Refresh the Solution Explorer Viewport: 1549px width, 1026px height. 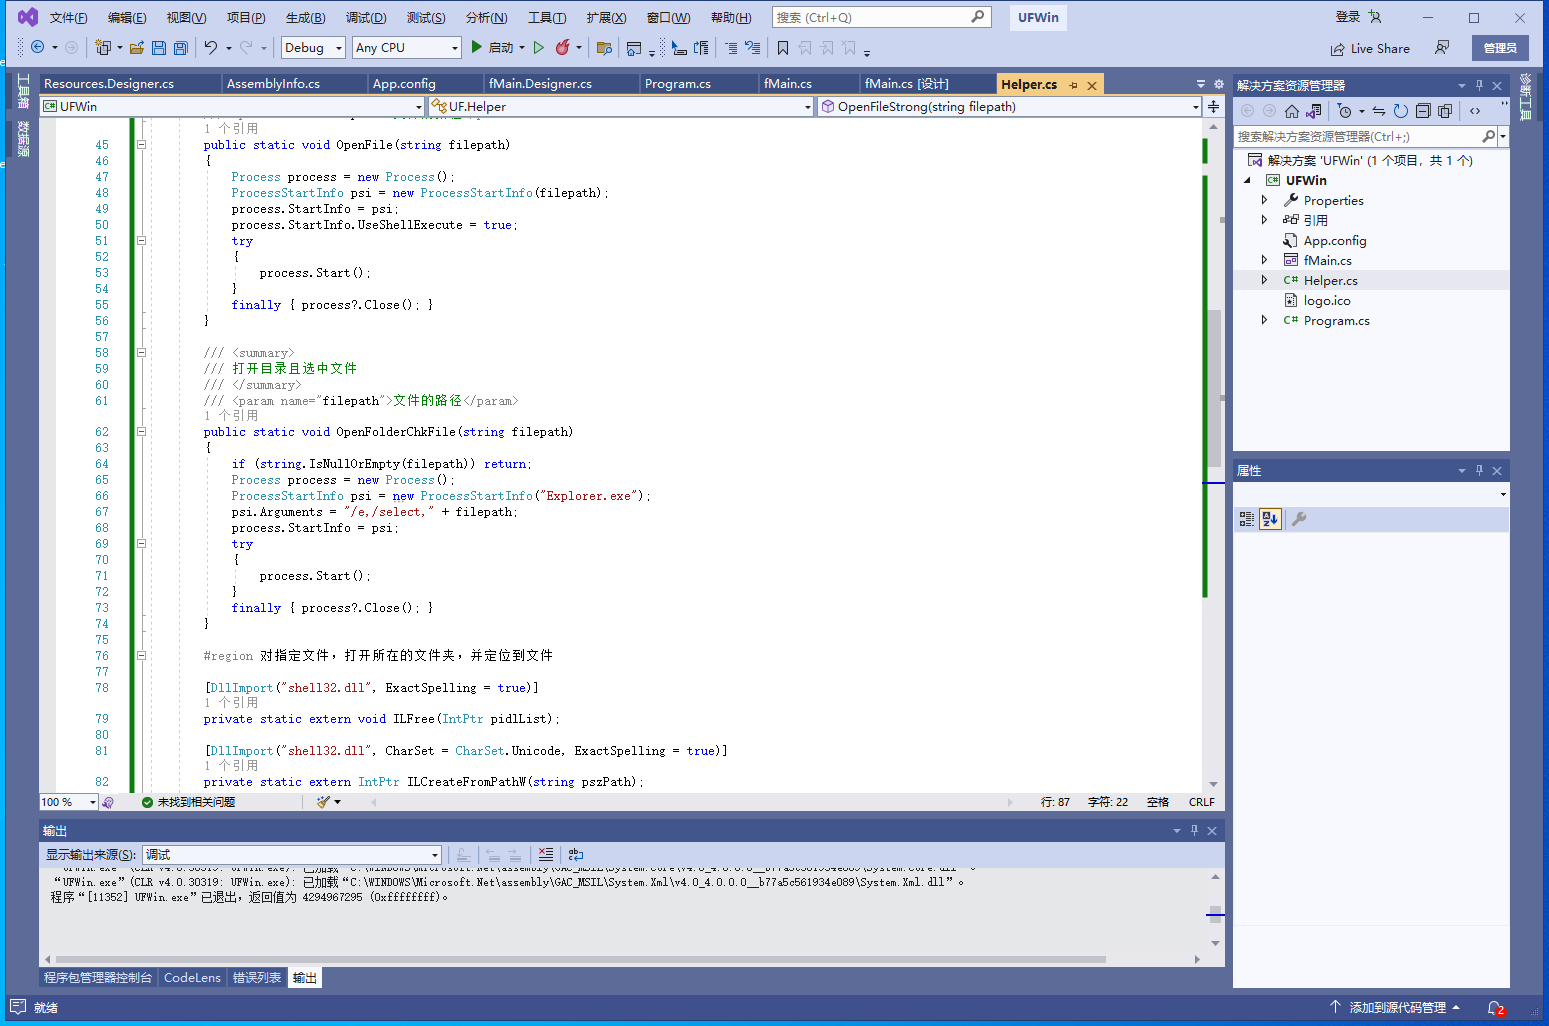click(1401, 111)
